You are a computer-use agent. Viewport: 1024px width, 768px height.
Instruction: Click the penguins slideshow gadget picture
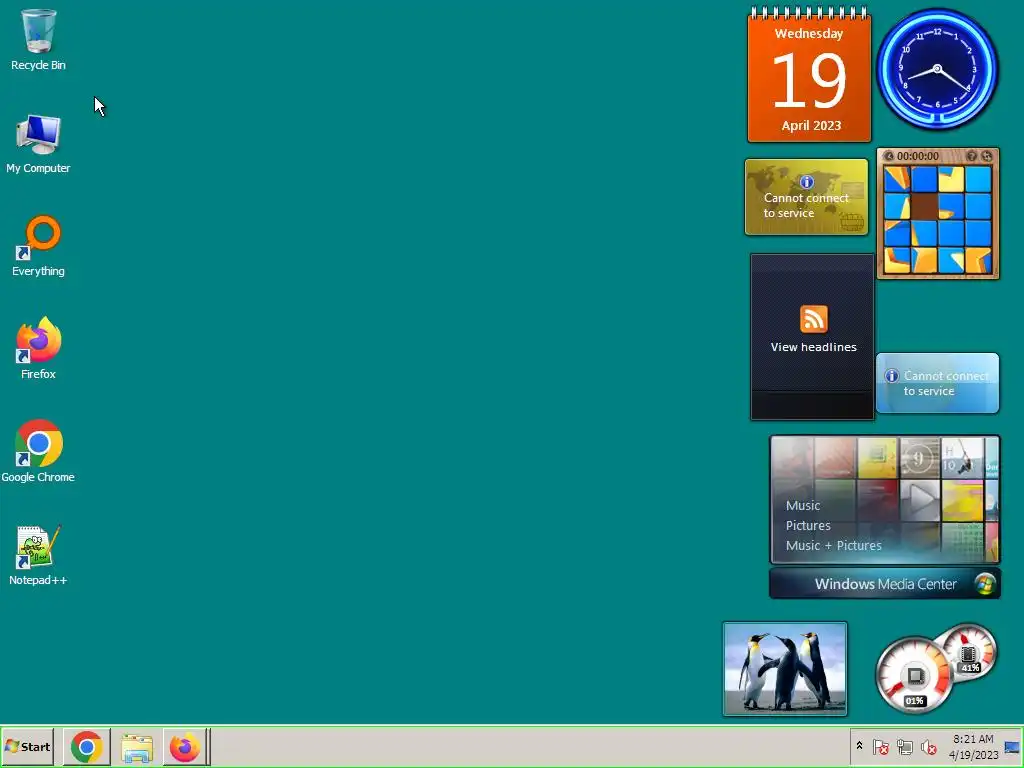click(x=785, y=669)
